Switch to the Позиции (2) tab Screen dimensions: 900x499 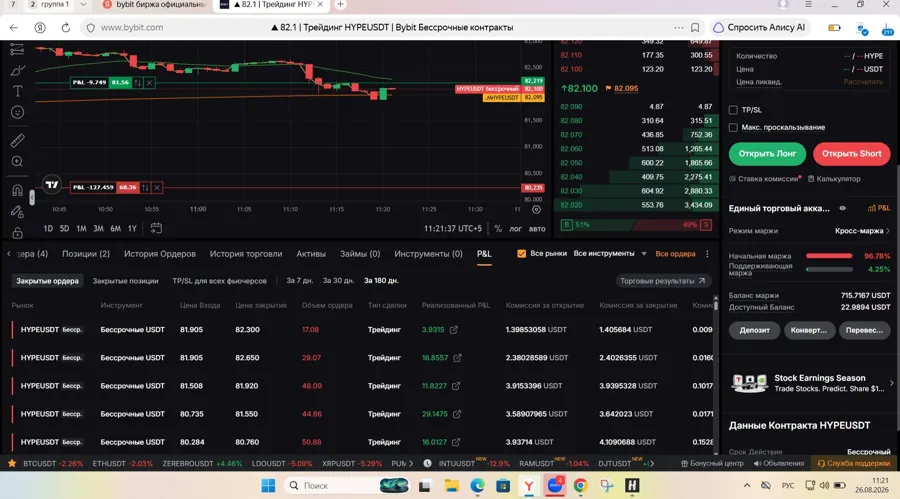click(86, 254)
